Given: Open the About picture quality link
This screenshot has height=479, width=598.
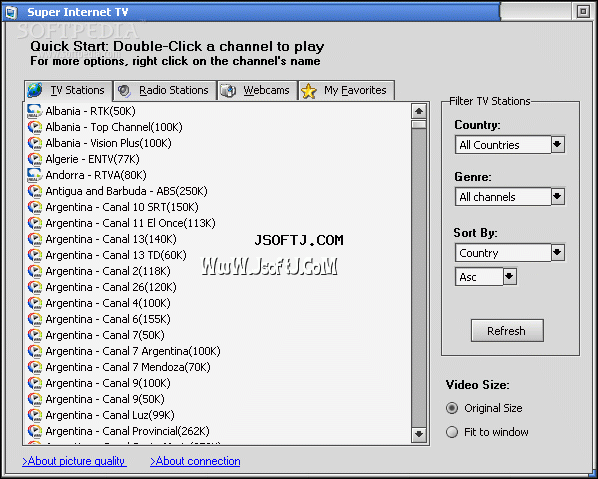Looking at the screenshot, I should click(74, 461).
